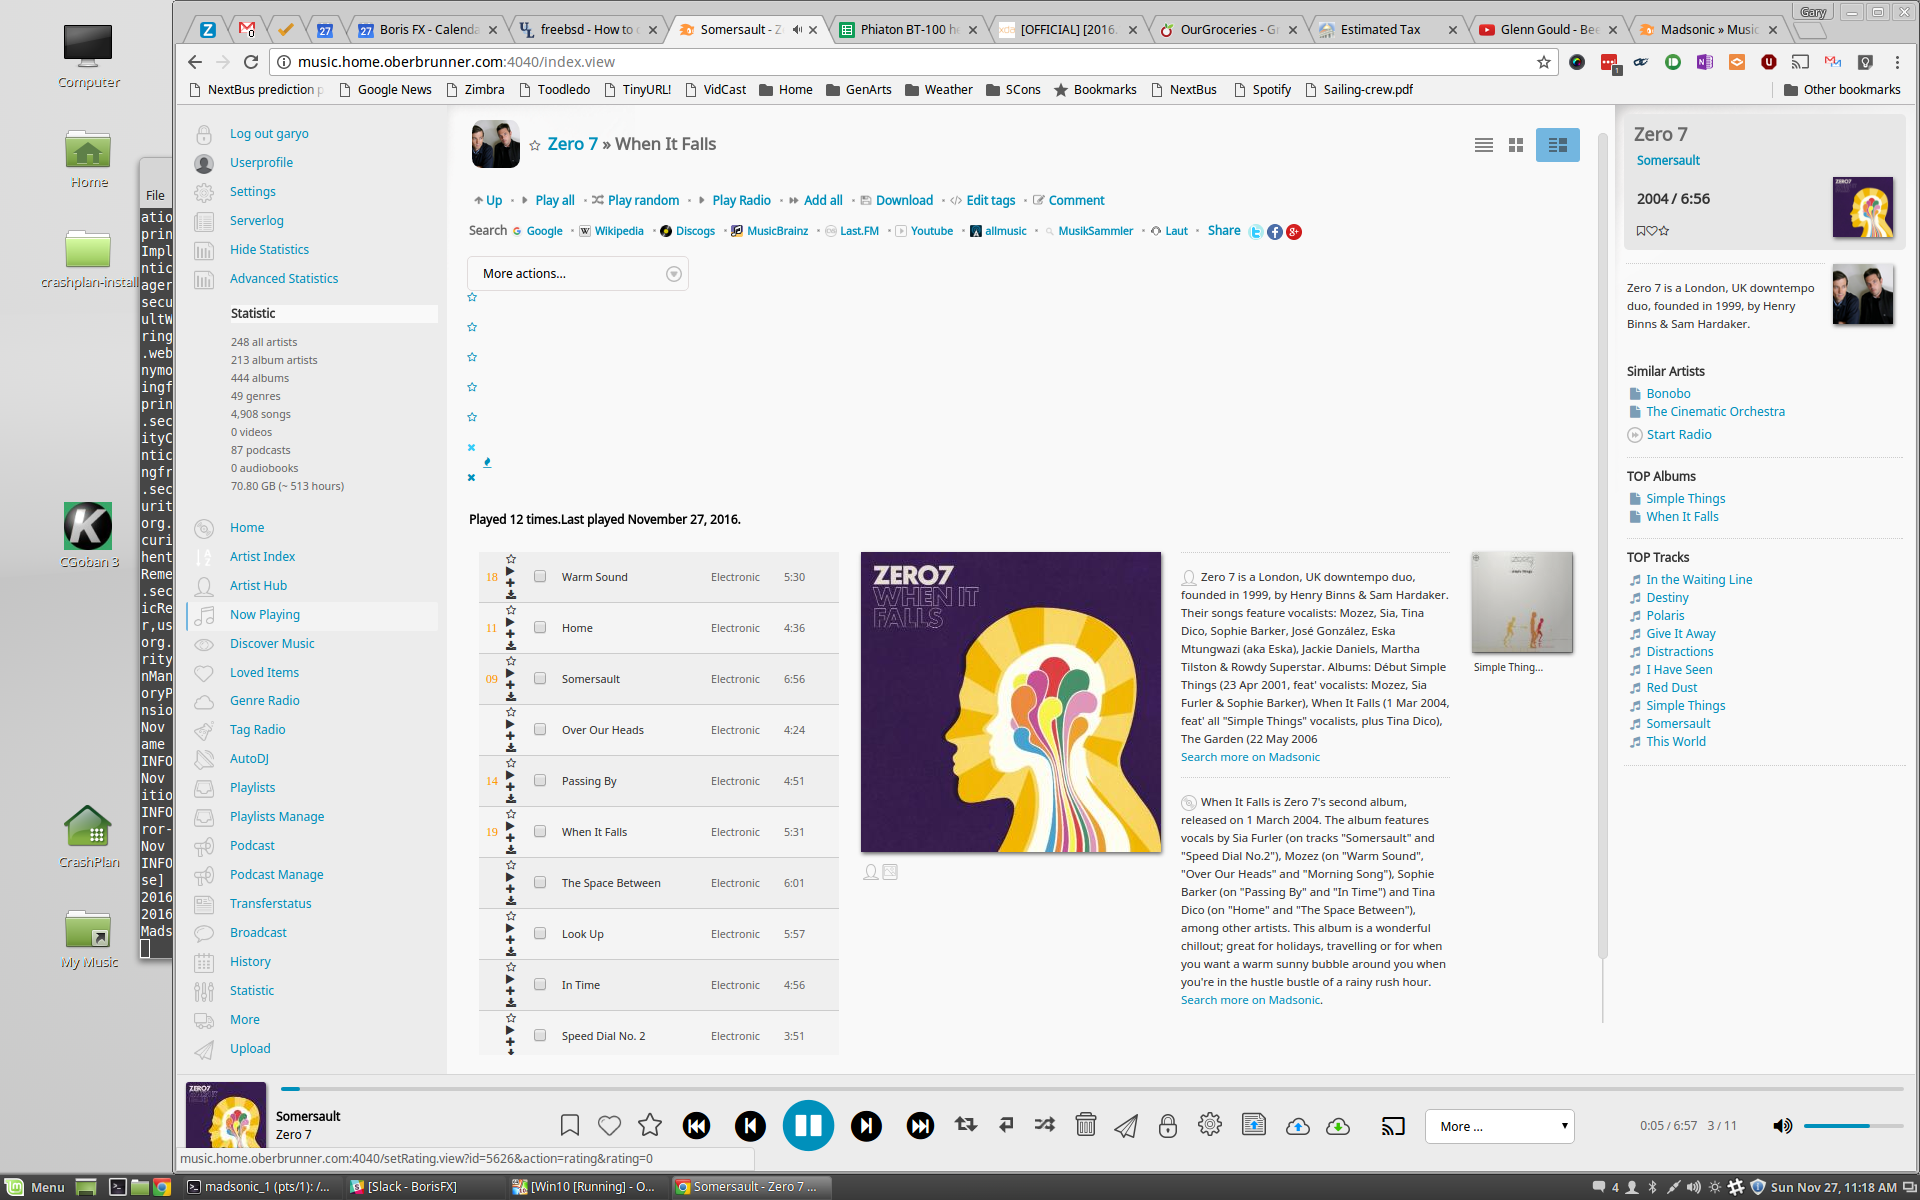The image size is (1920, 1200).
Task: Star the playing song in player bar
Action: coord(650,1125)
